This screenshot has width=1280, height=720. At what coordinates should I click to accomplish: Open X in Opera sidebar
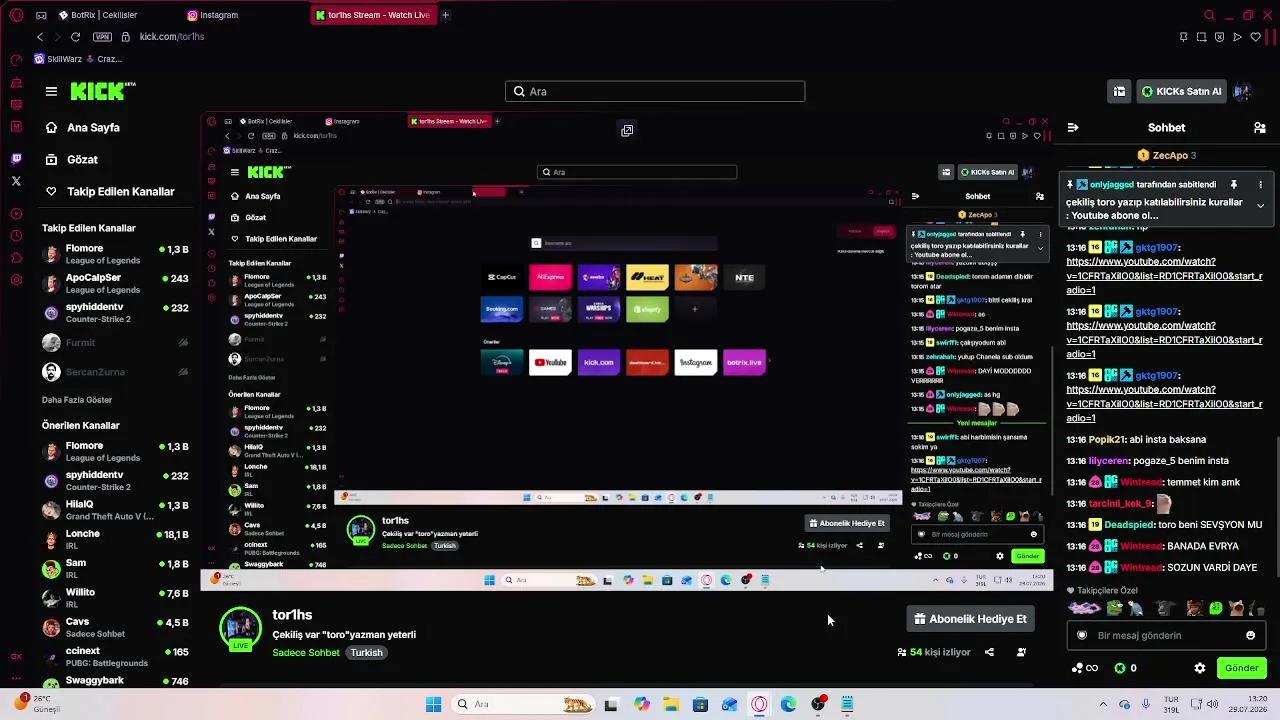16,181
